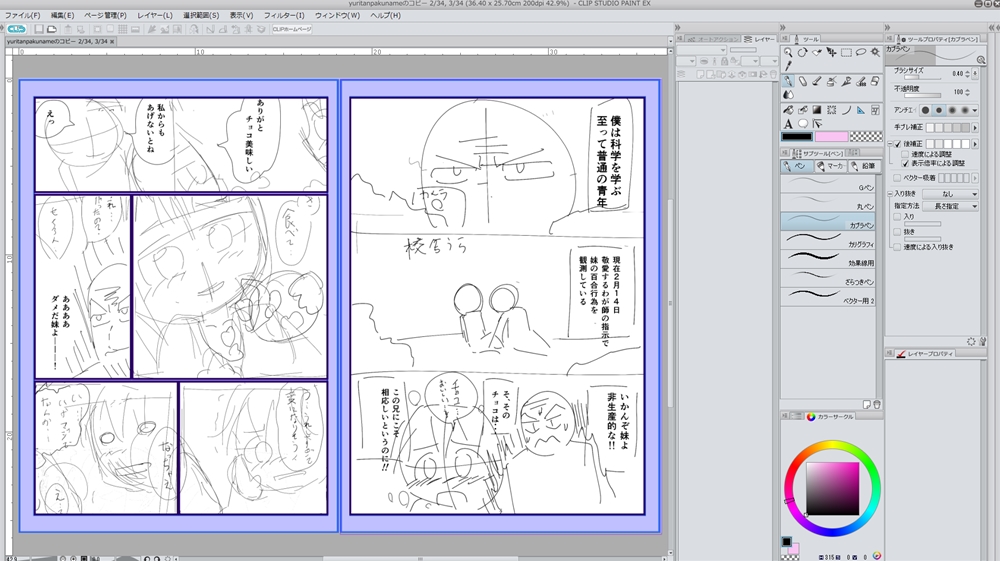
Task: Enable ベクター吸着 checkbox
Action: coord(897,178)
